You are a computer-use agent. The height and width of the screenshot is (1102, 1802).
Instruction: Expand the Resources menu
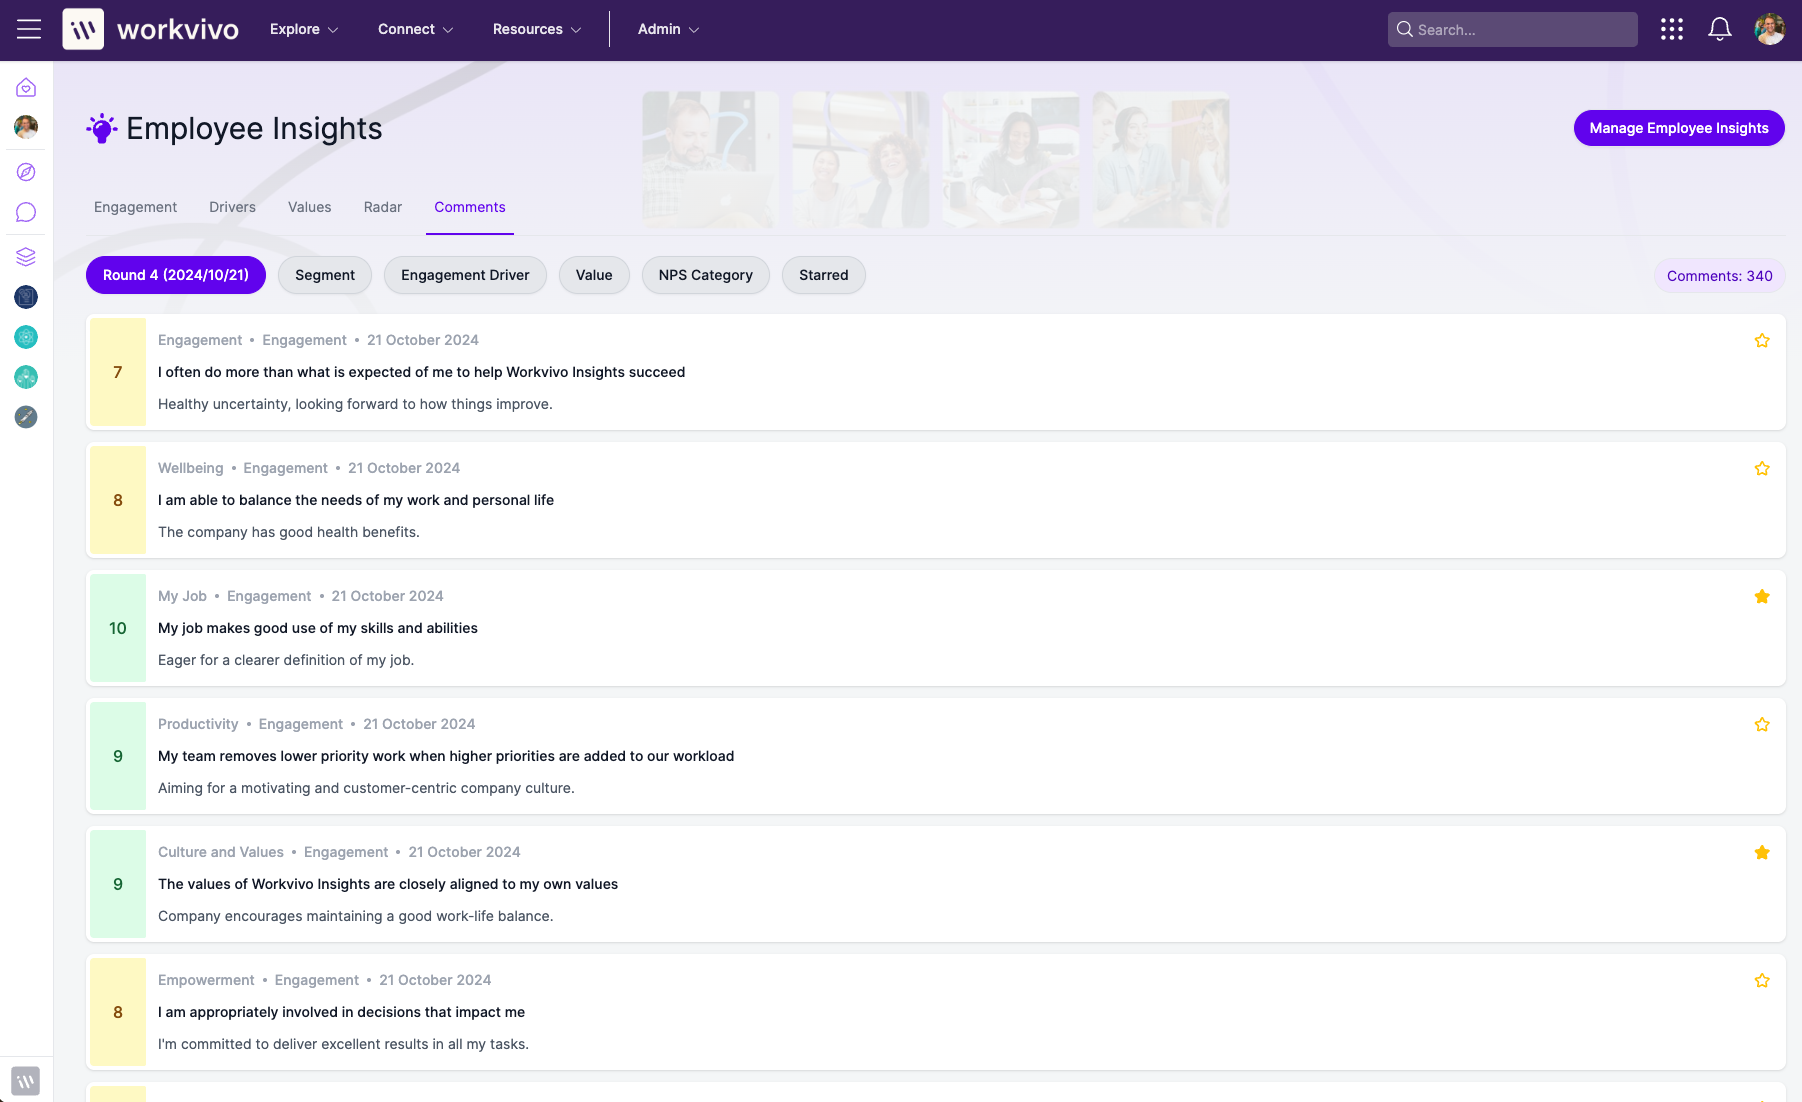point(537,30)
